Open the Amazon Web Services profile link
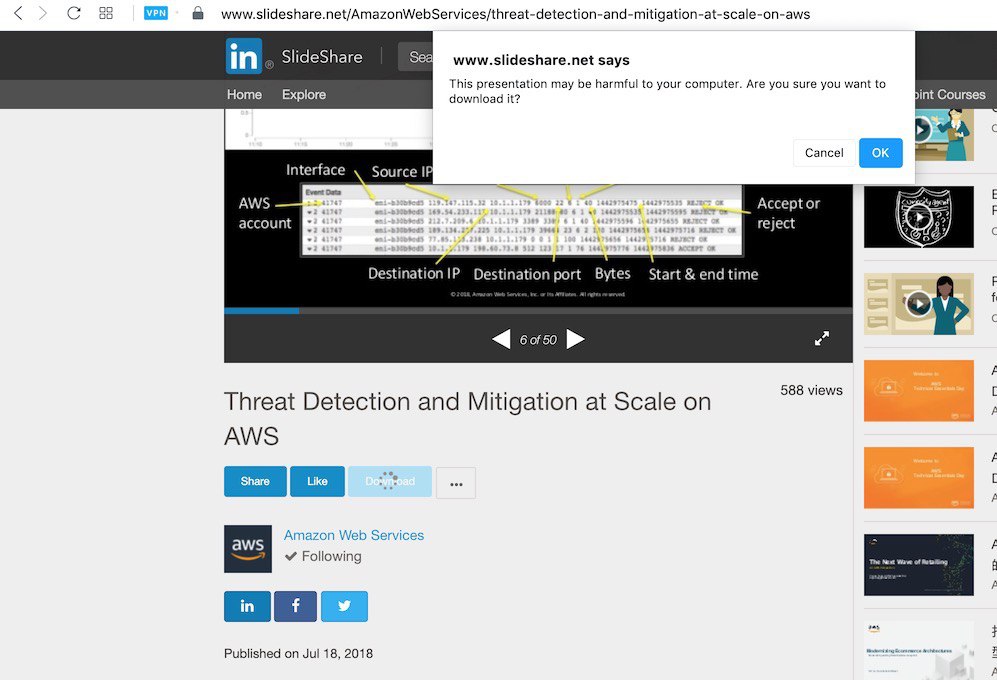 click(x=354, y=536)
